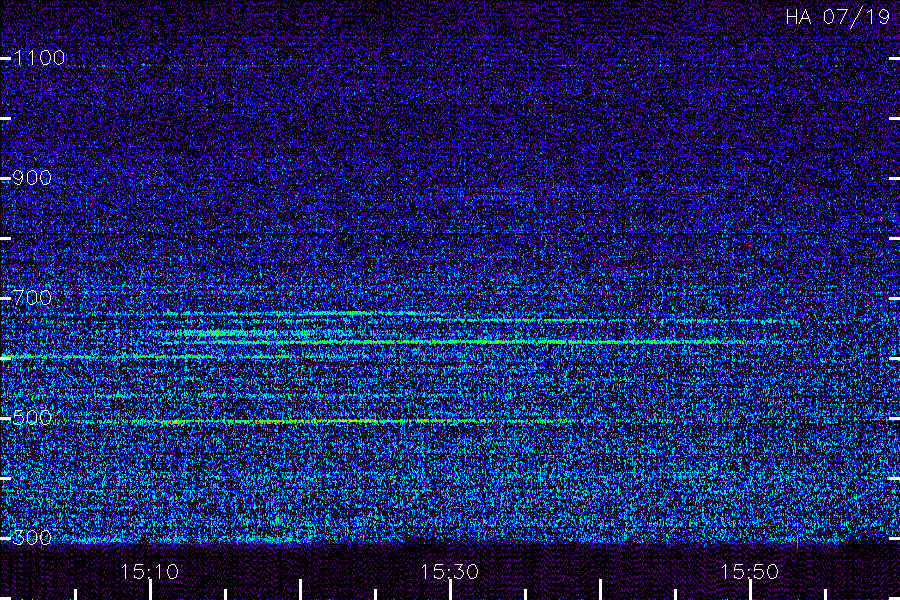Viewport: 900px width, 600px height.
Task: Click the 15:30 time axis label
Action: point(449,571)
